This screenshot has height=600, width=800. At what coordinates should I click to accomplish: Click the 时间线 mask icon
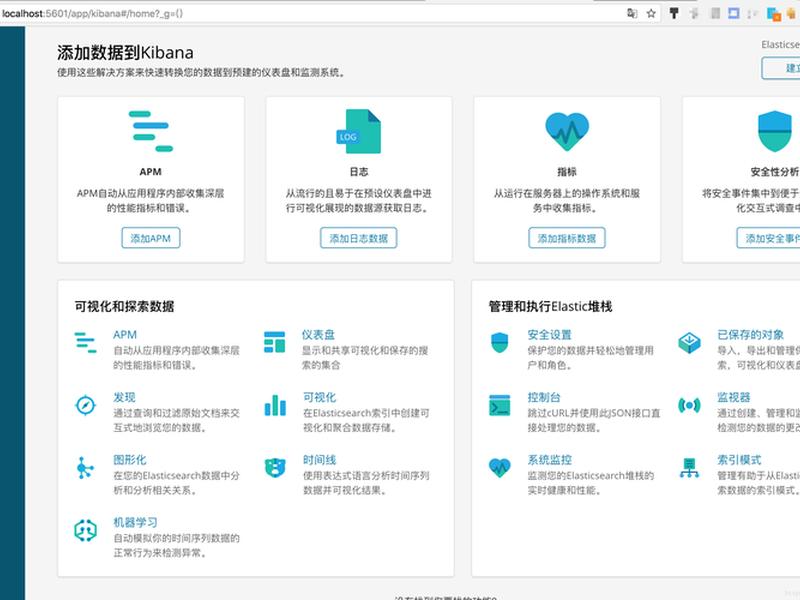pyautogui.click(x=275, y=468)
